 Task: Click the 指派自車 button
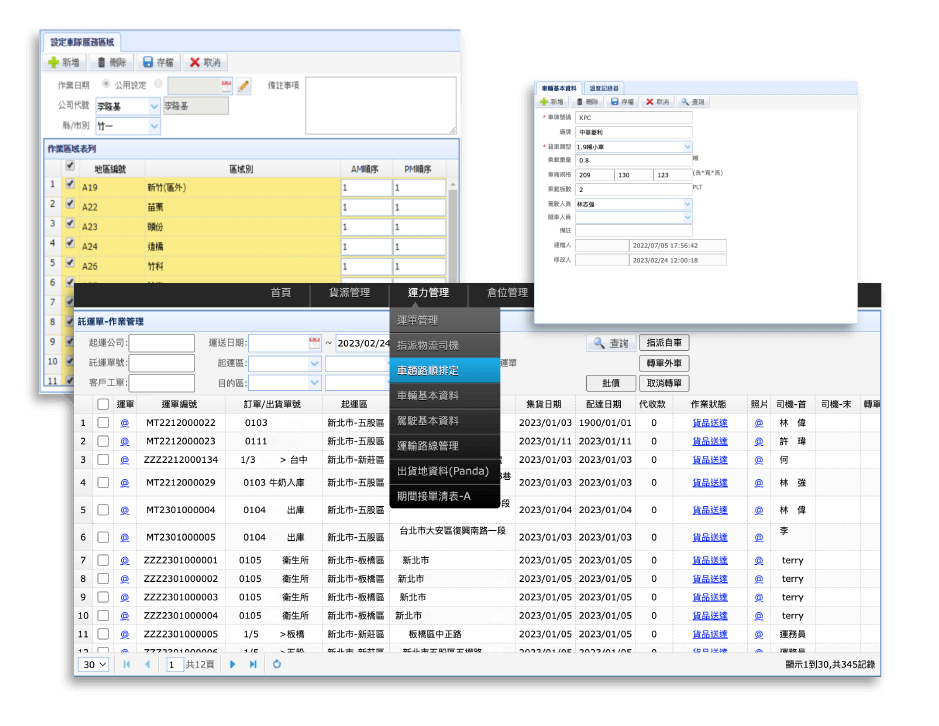tap(663, 343)
